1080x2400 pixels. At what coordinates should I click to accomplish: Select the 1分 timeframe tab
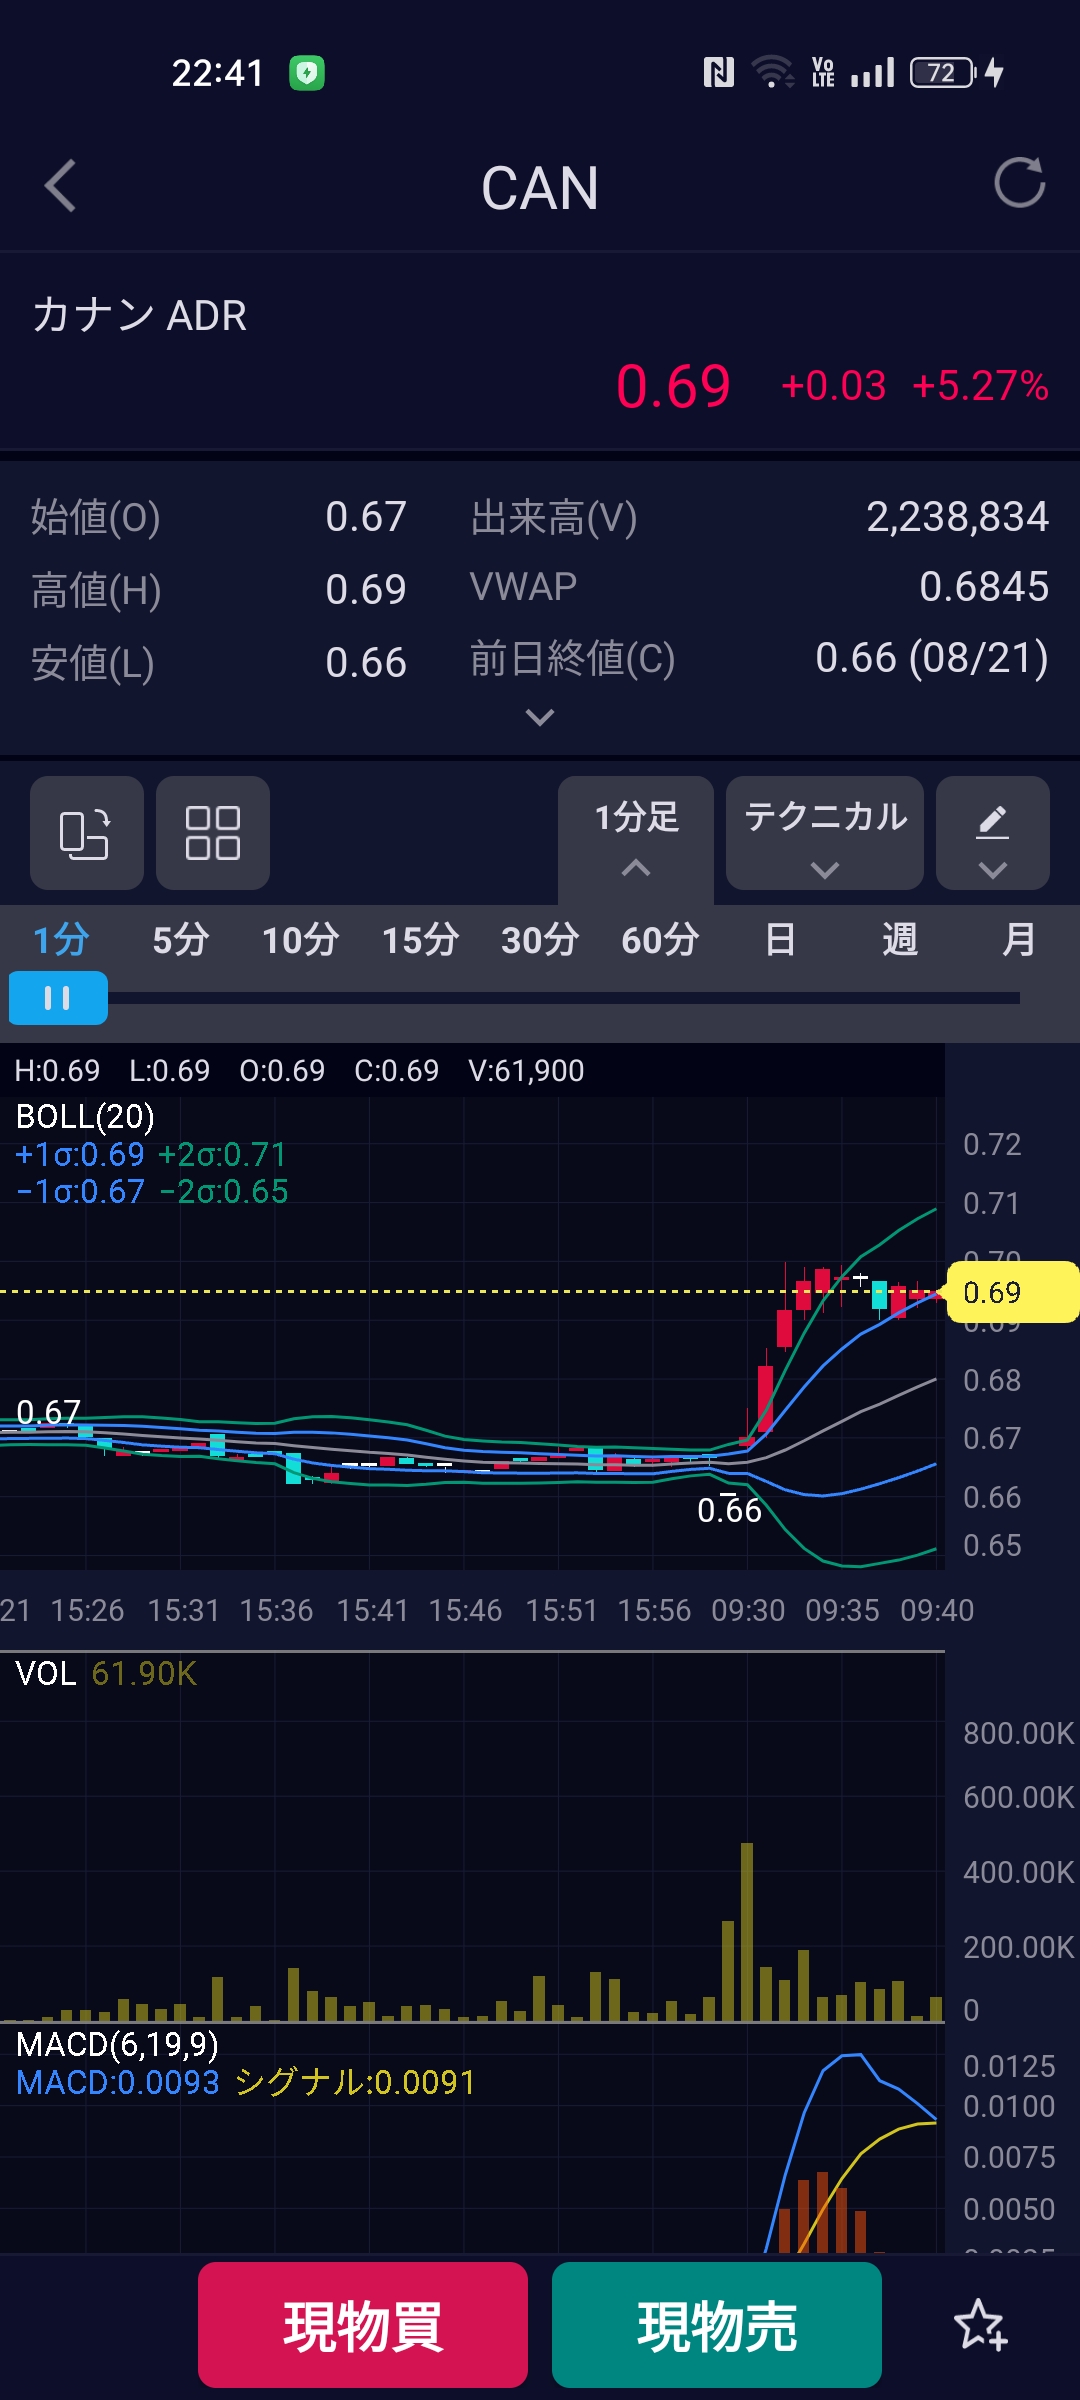(61, 940)
